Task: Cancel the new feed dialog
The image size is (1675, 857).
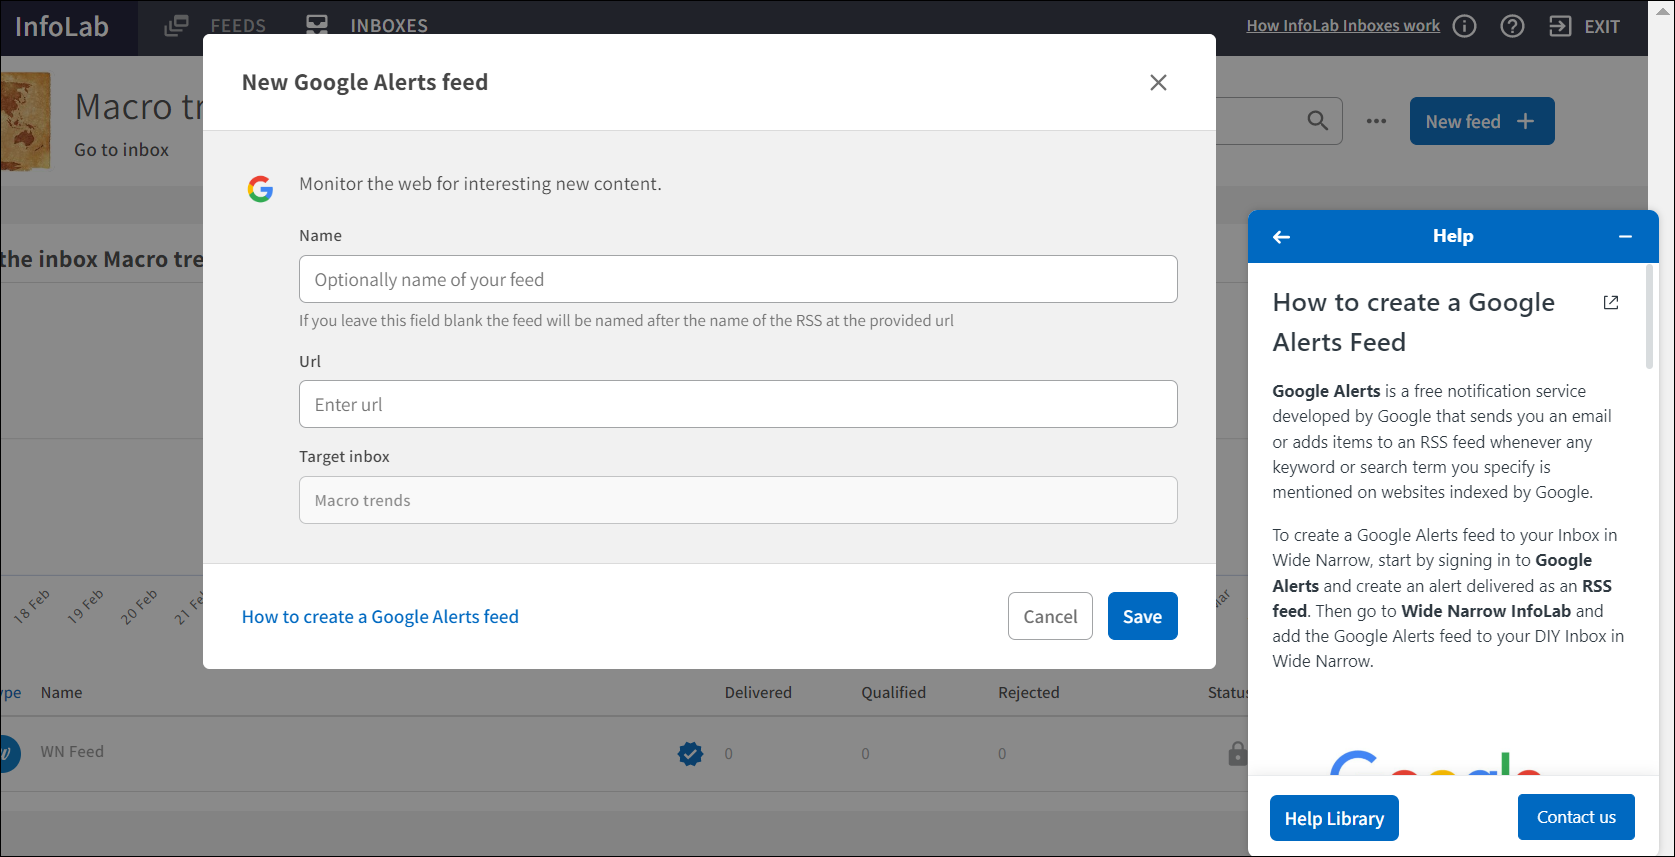Action: click(1050, 616)
